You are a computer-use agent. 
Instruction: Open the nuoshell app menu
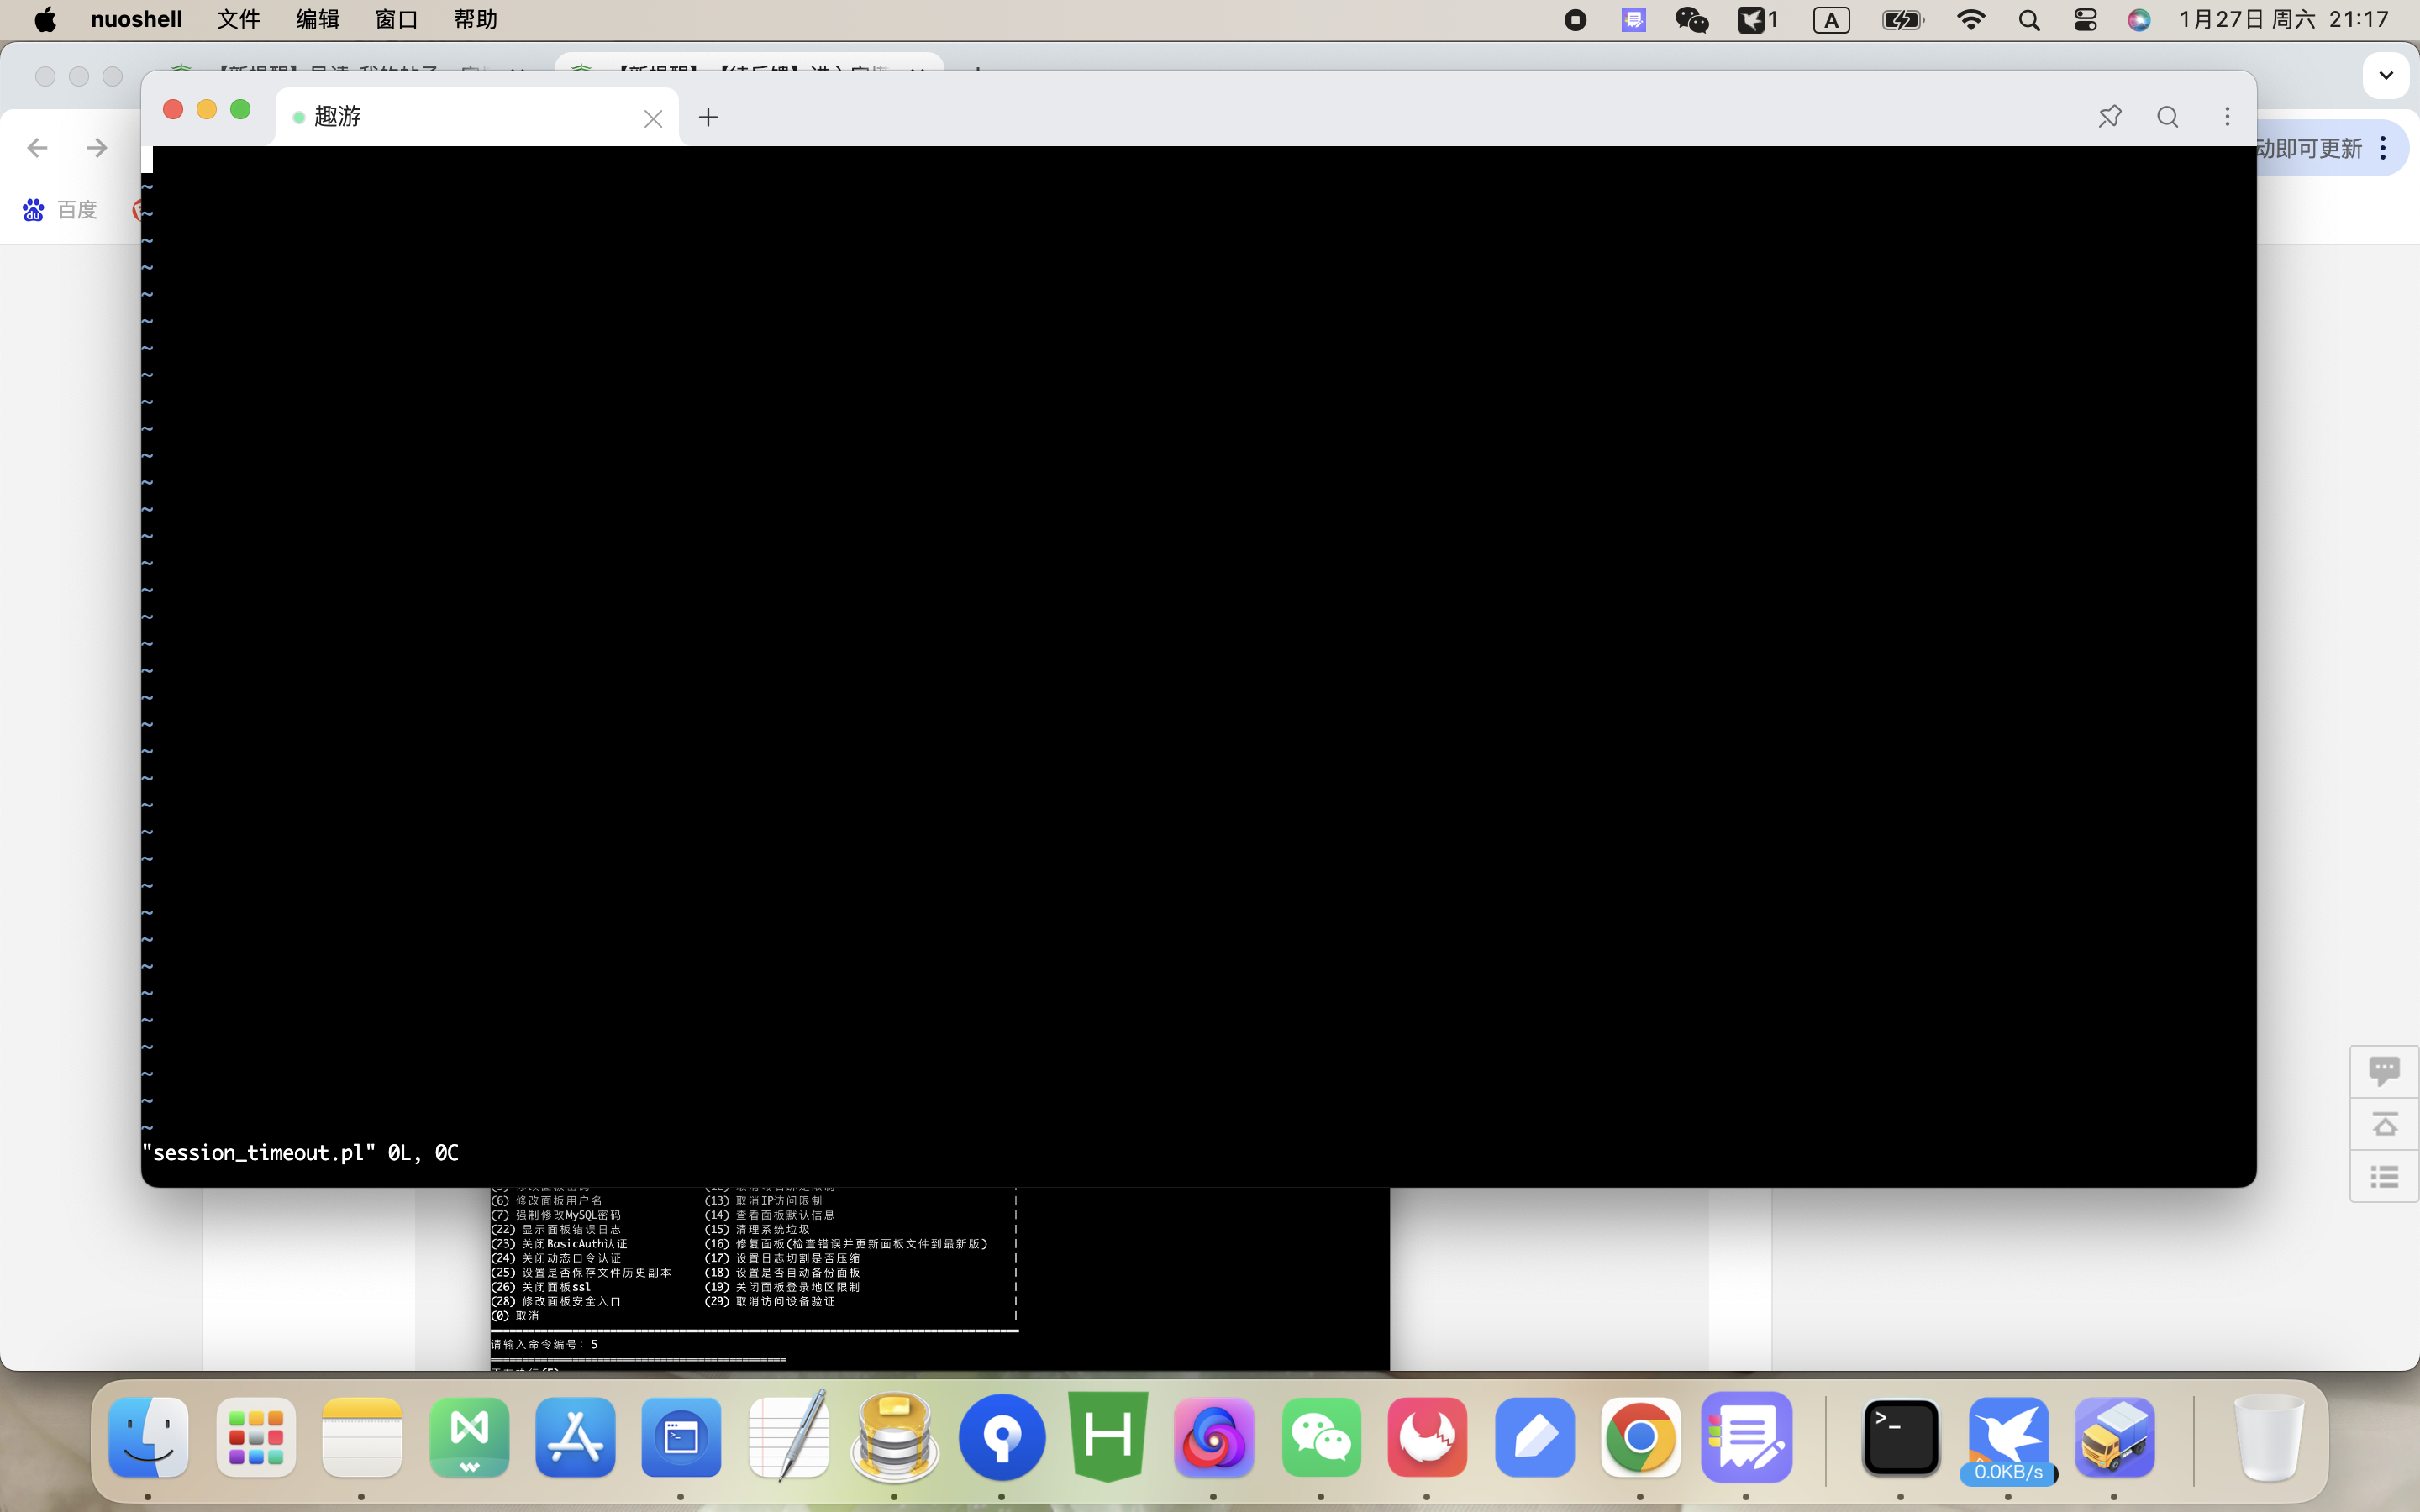(x=137, y=20)
